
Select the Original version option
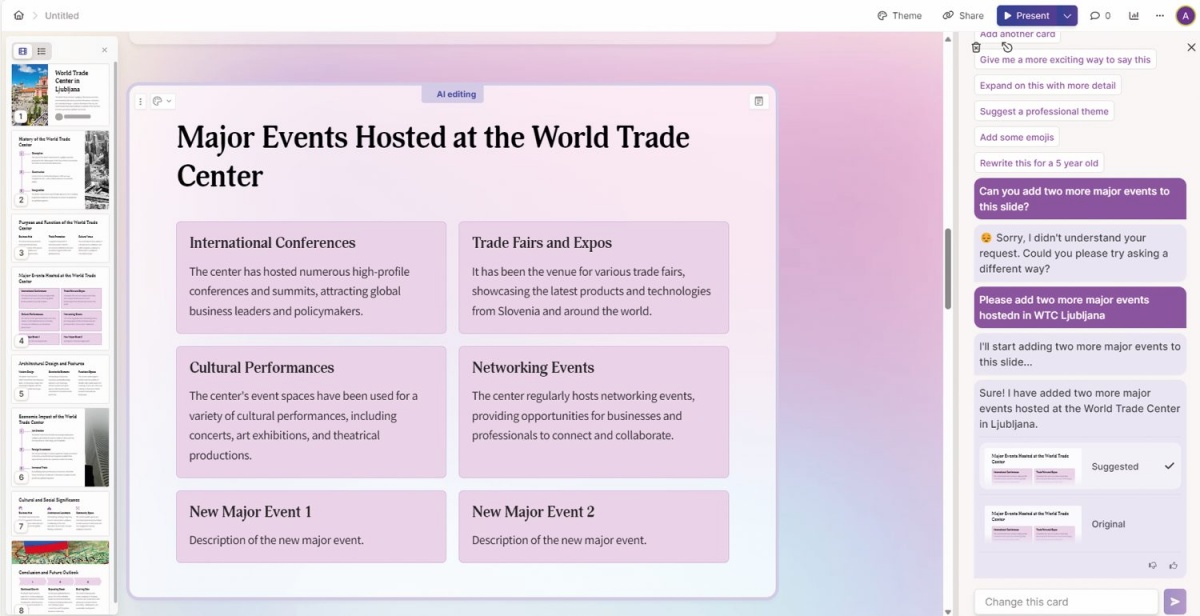point(1080,524)
